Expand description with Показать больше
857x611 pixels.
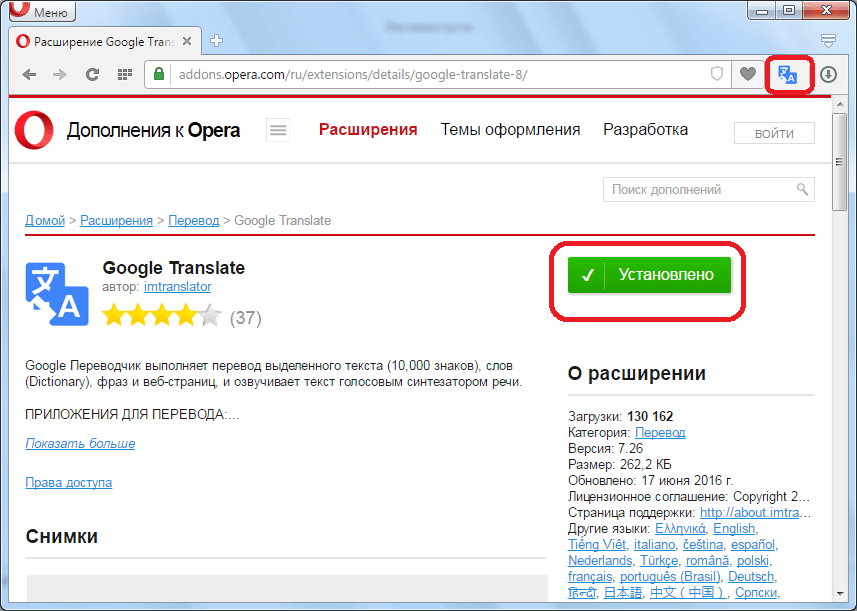[80, 443]
